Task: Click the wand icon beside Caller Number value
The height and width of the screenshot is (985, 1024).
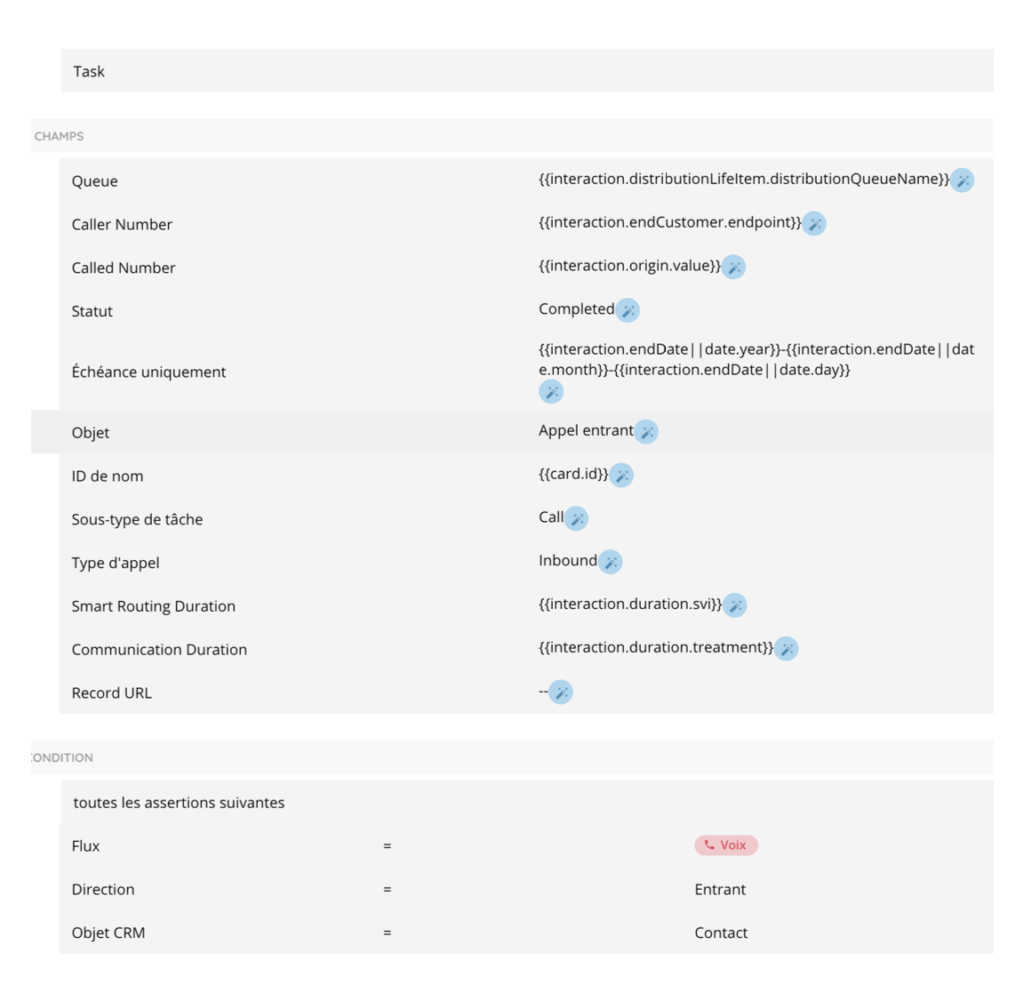Action: [x=815, y=224]
